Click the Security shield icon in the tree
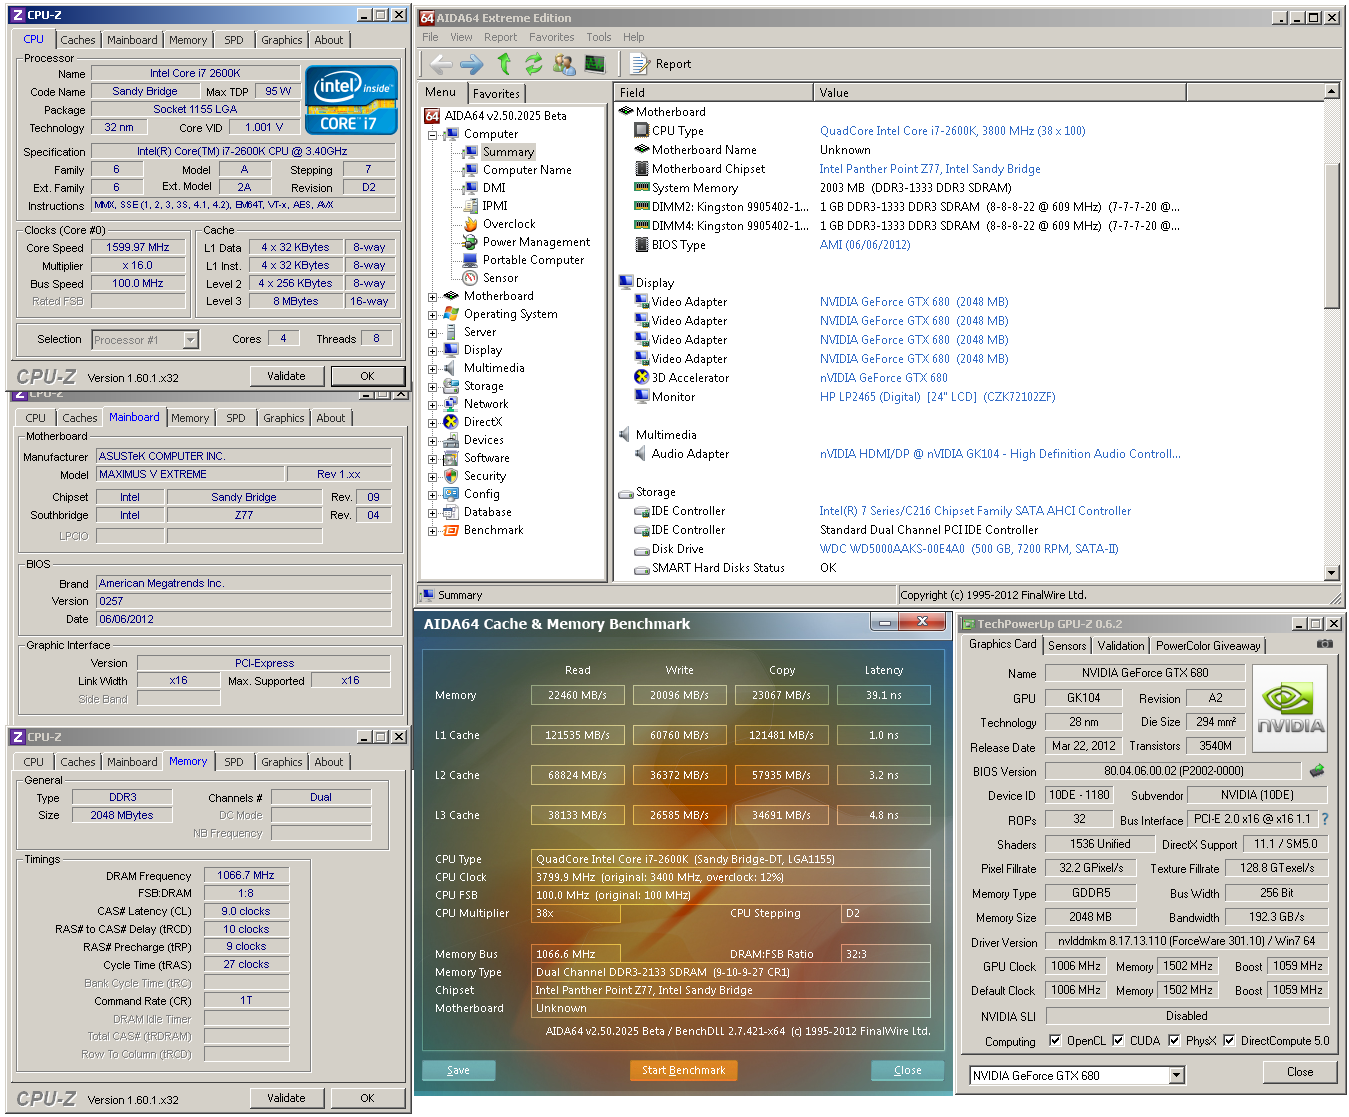Viewport: 1349px width, 1117px height. [x=451, y=476]
